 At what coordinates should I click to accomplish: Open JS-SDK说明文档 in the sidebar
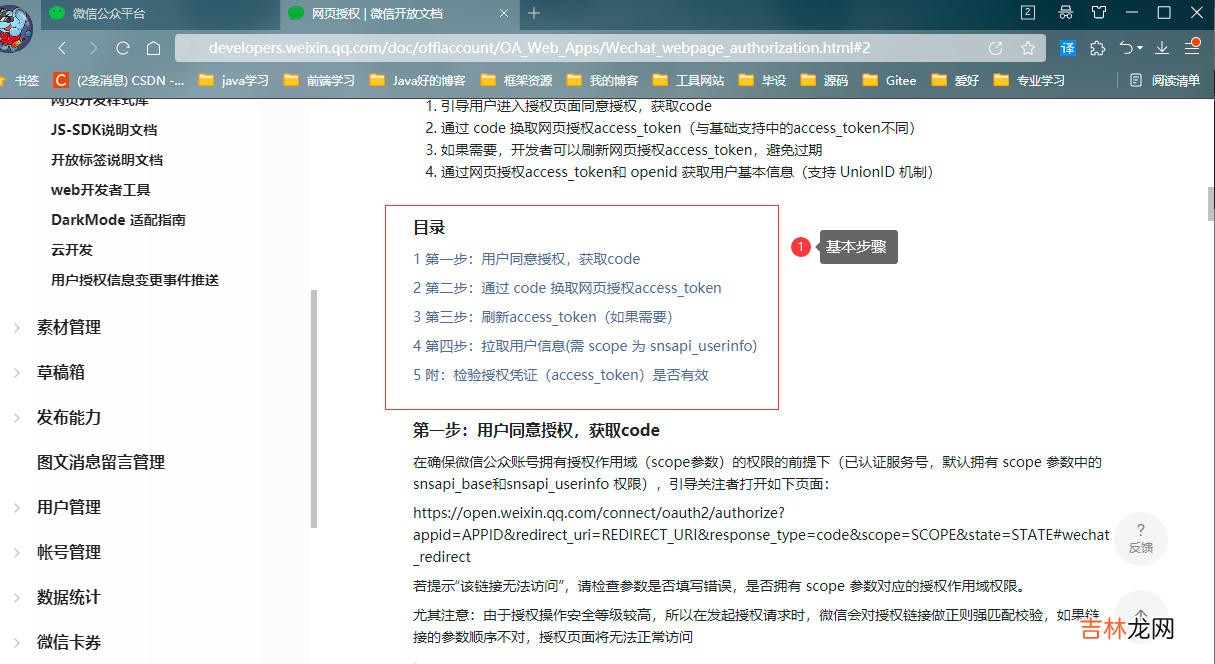point(104,130)
